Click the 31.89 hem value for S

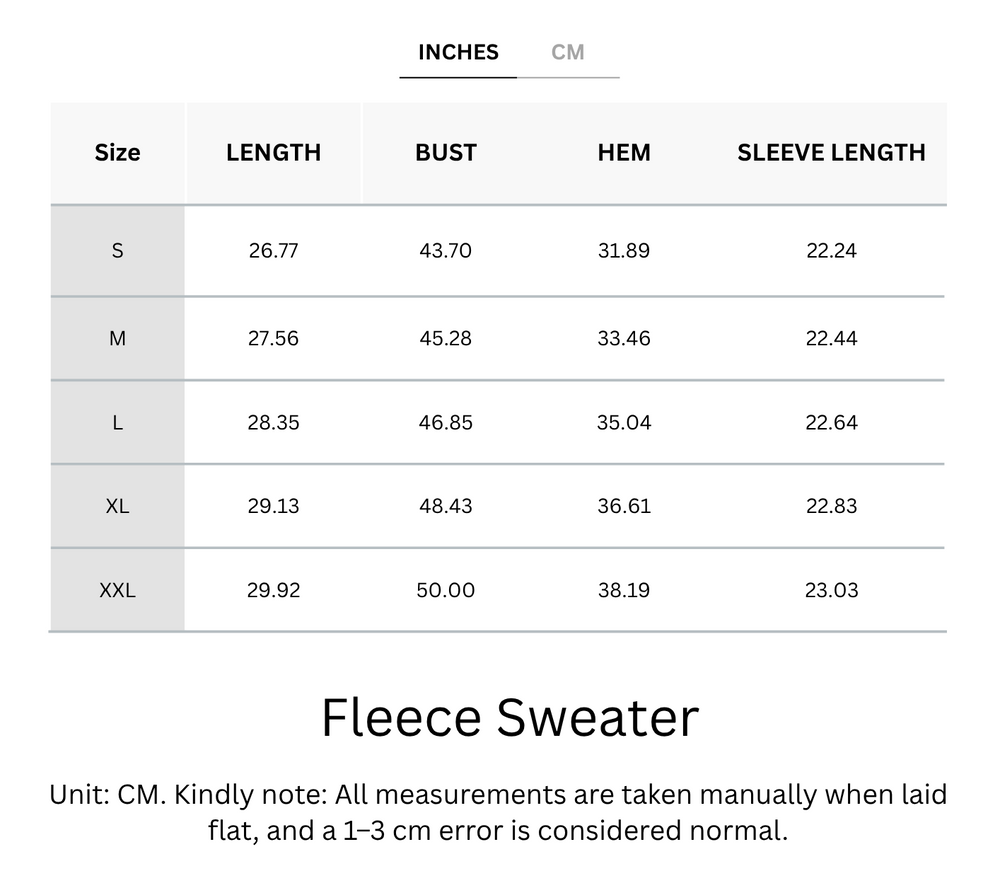click(624, 251)
